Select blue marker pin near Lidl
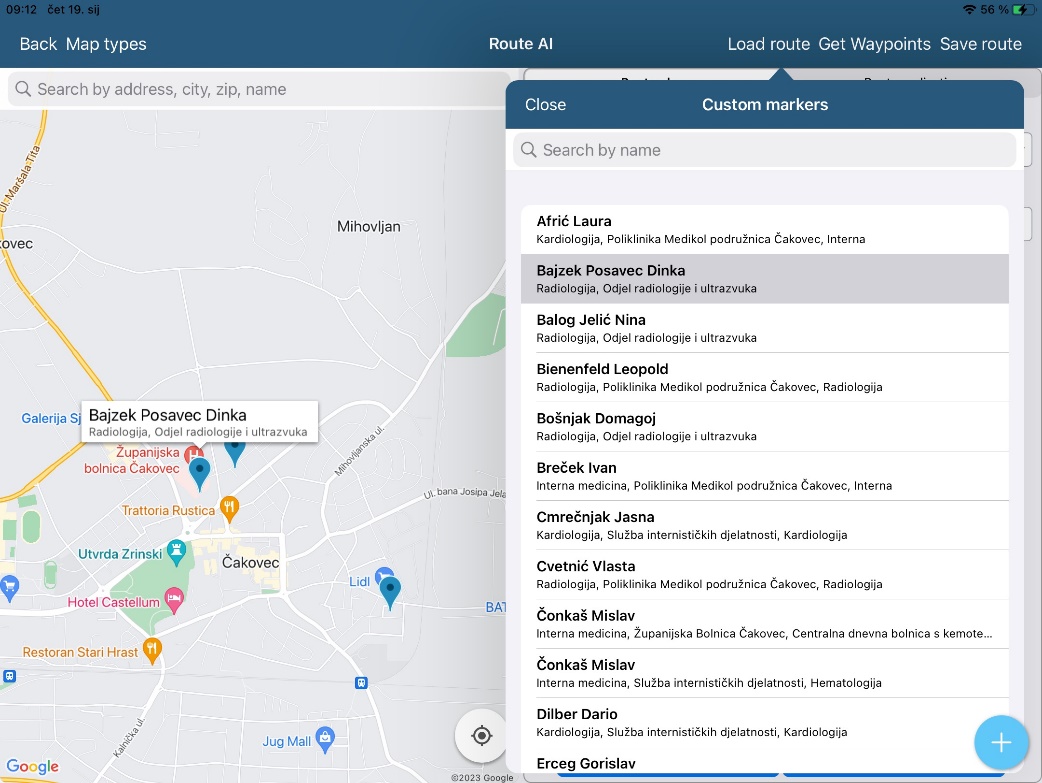1042x783 pixels. pyautogui.click(x=390, y=591)
